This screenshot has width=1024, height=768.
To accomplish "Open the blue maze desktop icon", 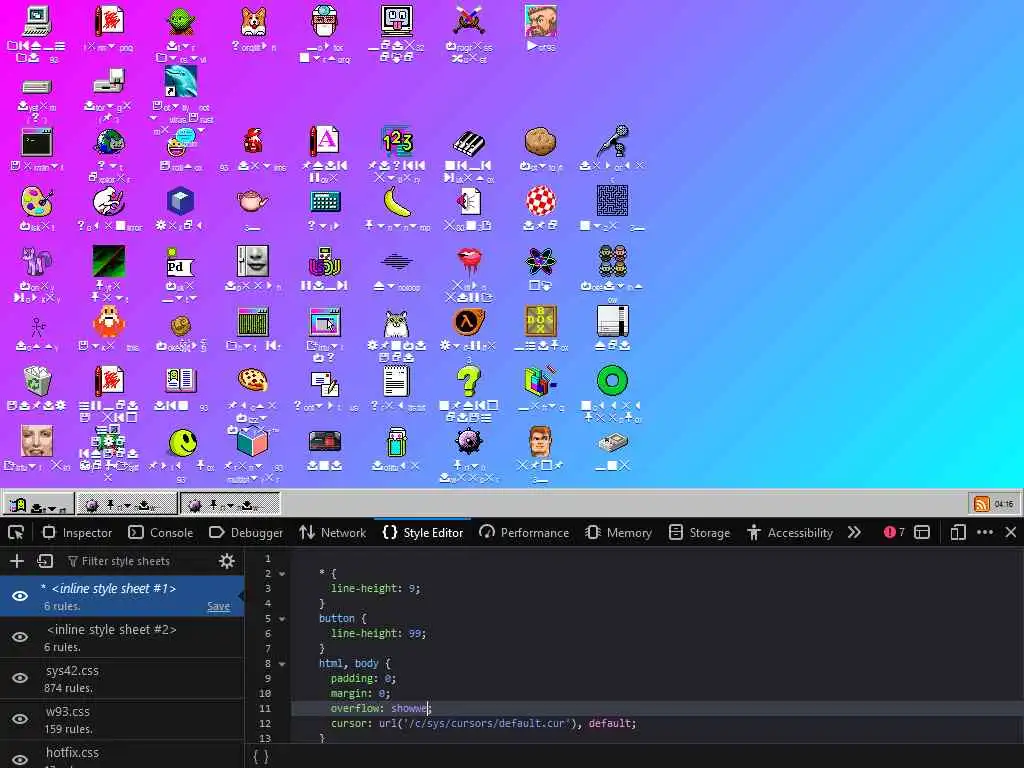I will pos(613,201).
